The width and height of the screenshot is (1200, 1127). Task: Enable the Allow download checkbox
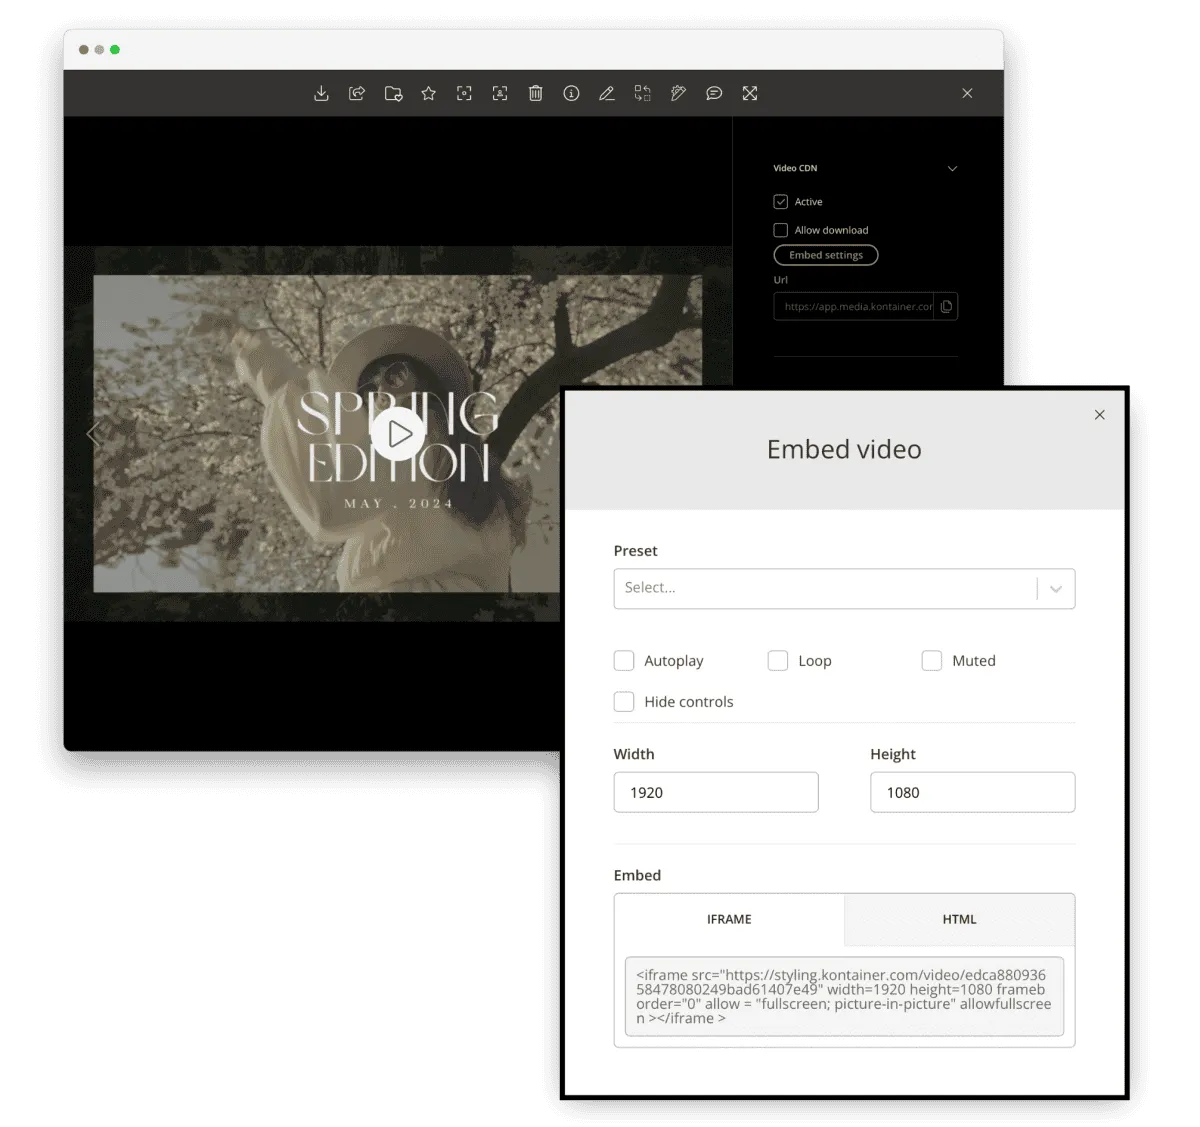click(781, 230)
